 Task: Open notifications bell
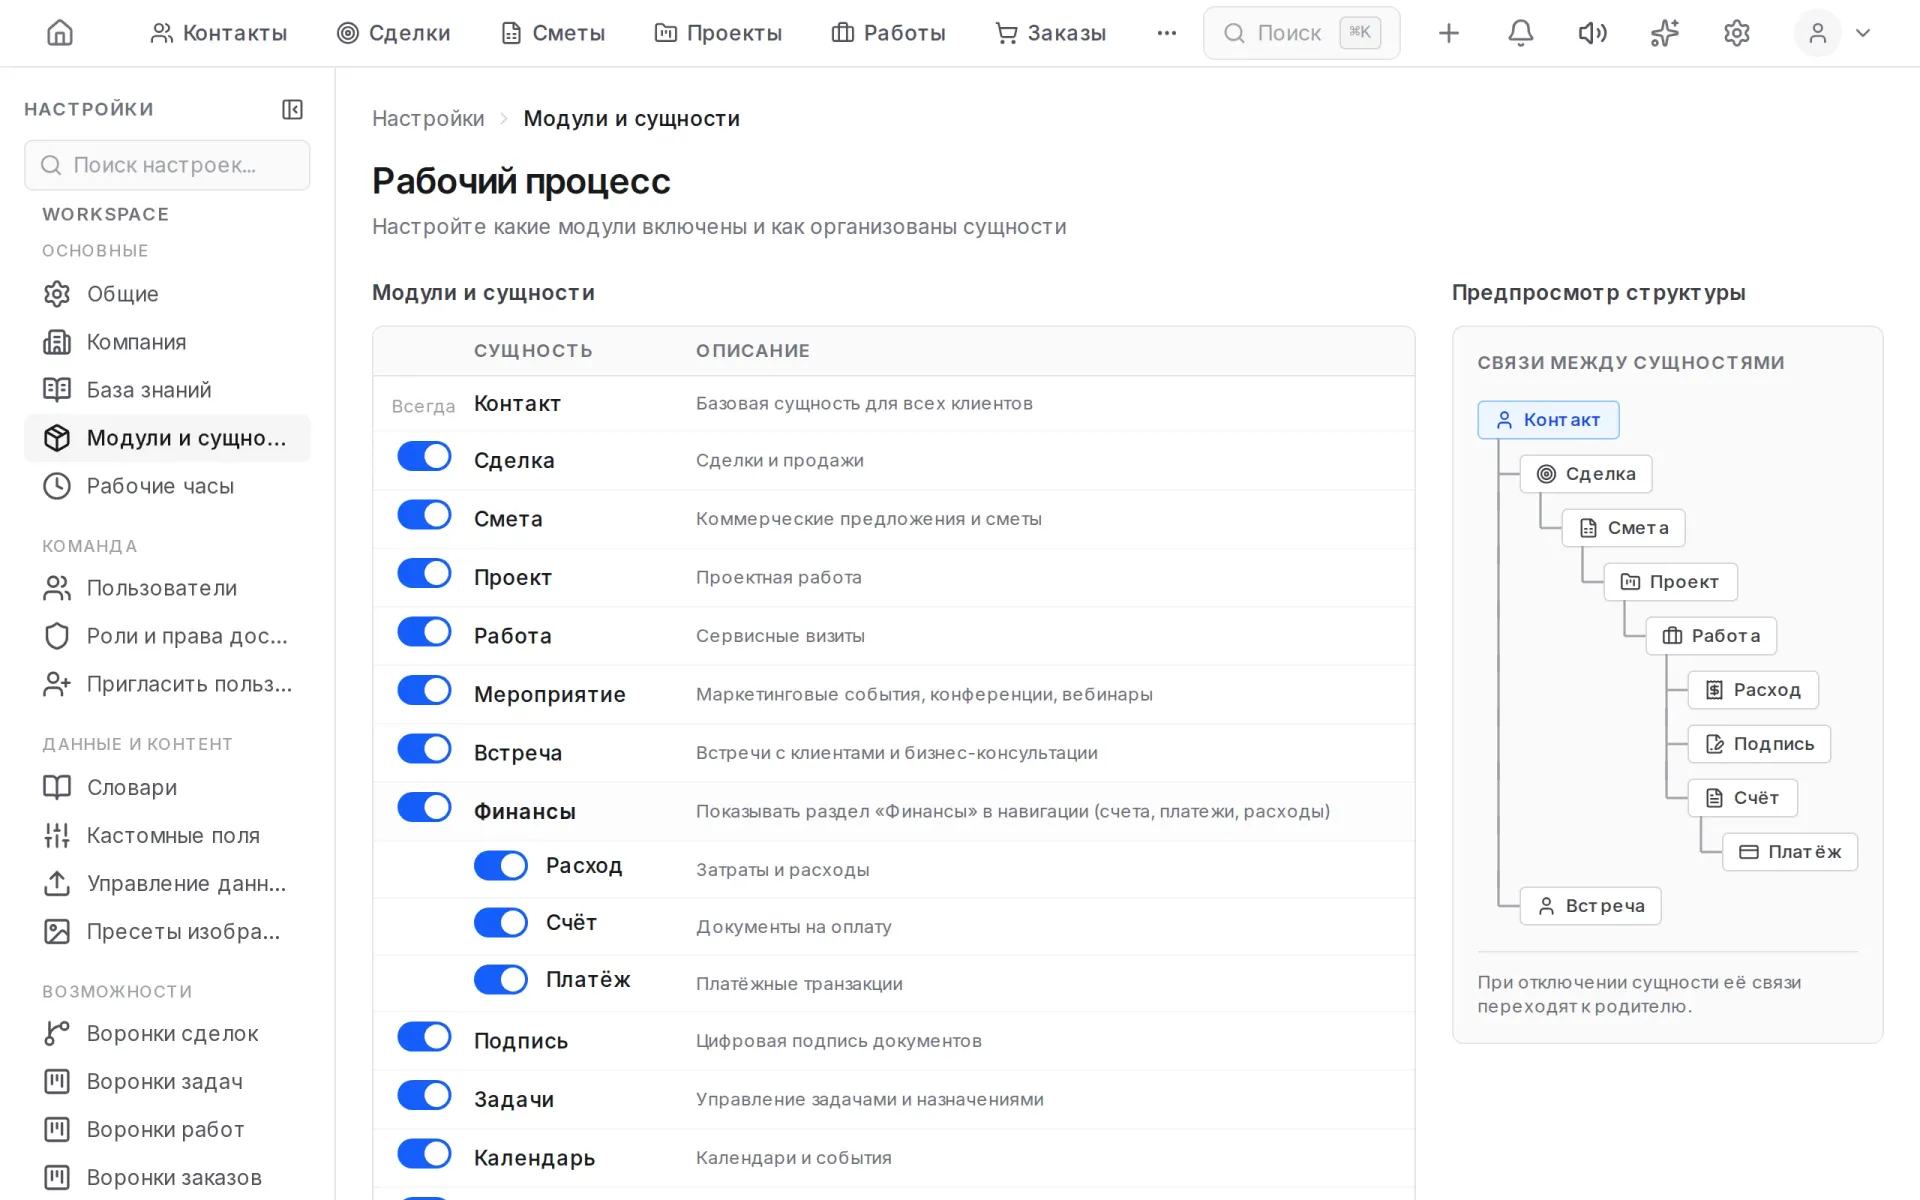pos(1520,33)
